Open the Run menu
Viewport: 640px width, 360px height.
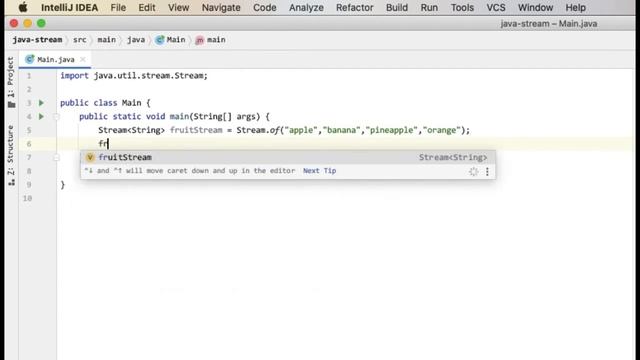(x=429, y=7)
